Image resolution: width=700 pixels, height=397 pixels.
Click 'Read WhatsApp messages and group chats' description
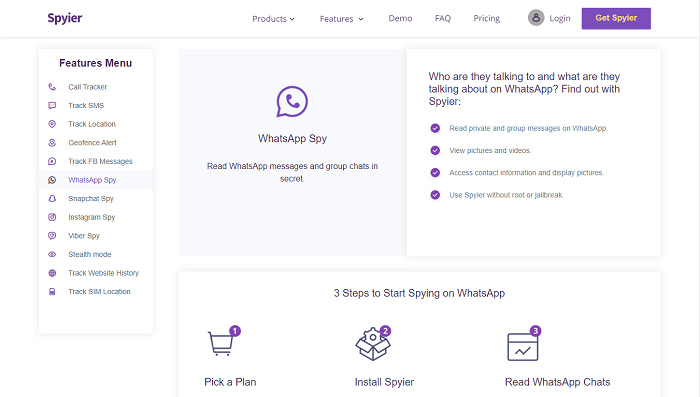click(x=292, y=172)
